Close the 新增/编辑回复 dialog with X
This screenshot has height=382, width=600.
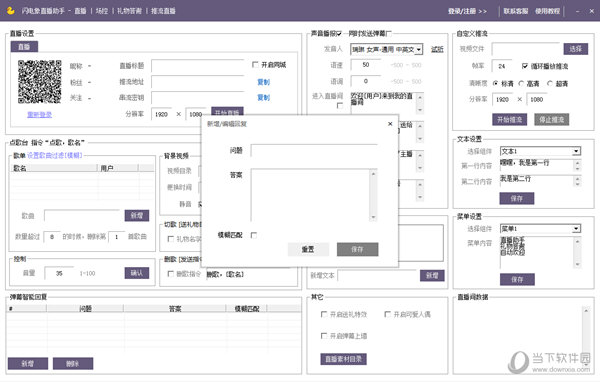[390, 124]
